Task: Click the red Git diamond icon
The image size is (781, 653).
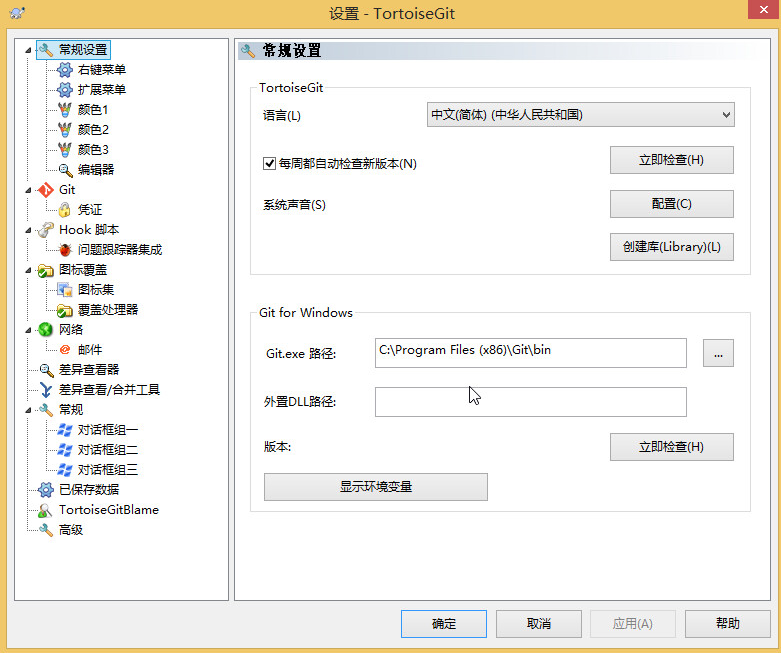Action: point(46,190)
